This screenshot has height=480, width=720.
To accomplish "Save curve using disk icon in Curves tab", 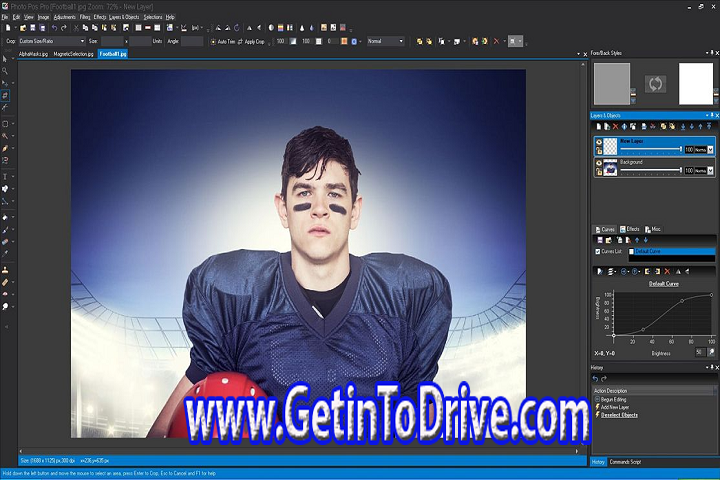I will pyautogui.click(x=600, y=240).
